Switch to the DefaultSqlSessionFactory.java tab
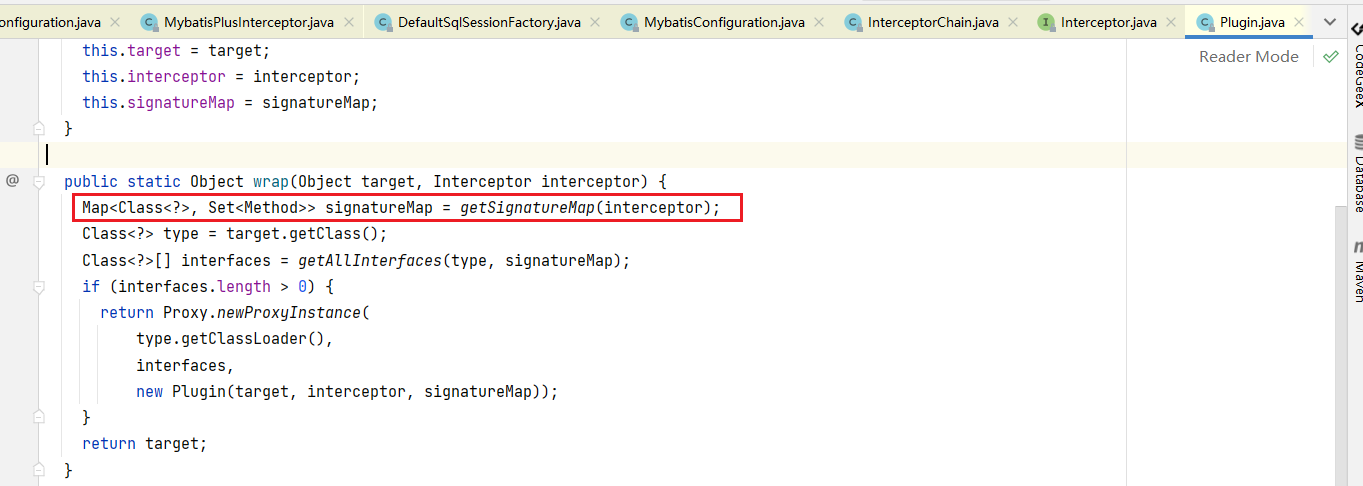 pos(488,22)
